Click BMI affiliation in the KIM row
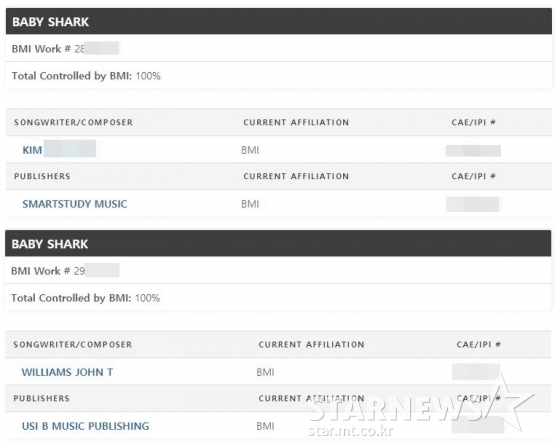This screenshot has height=445, width=560. click(x=250, y=150)
